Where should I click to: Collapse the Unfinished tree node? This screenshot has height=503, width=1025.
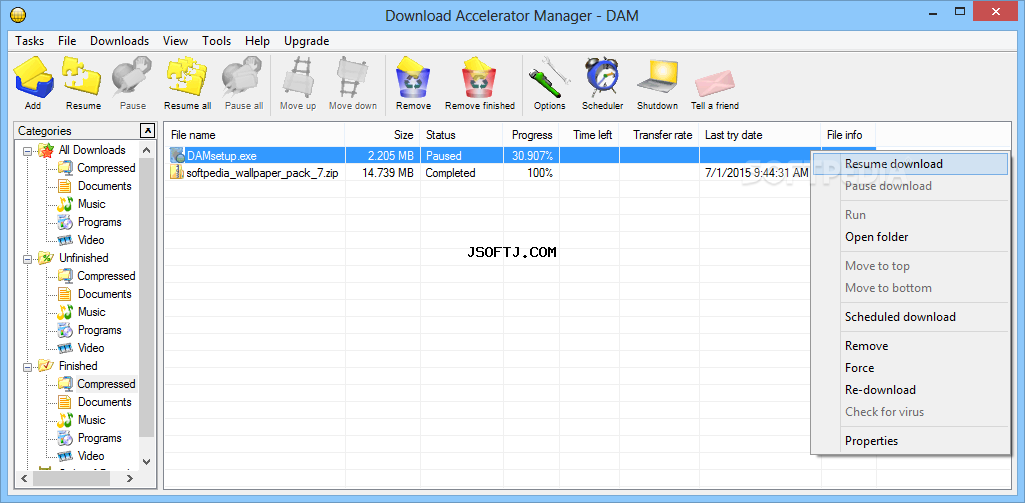(27, 259)
